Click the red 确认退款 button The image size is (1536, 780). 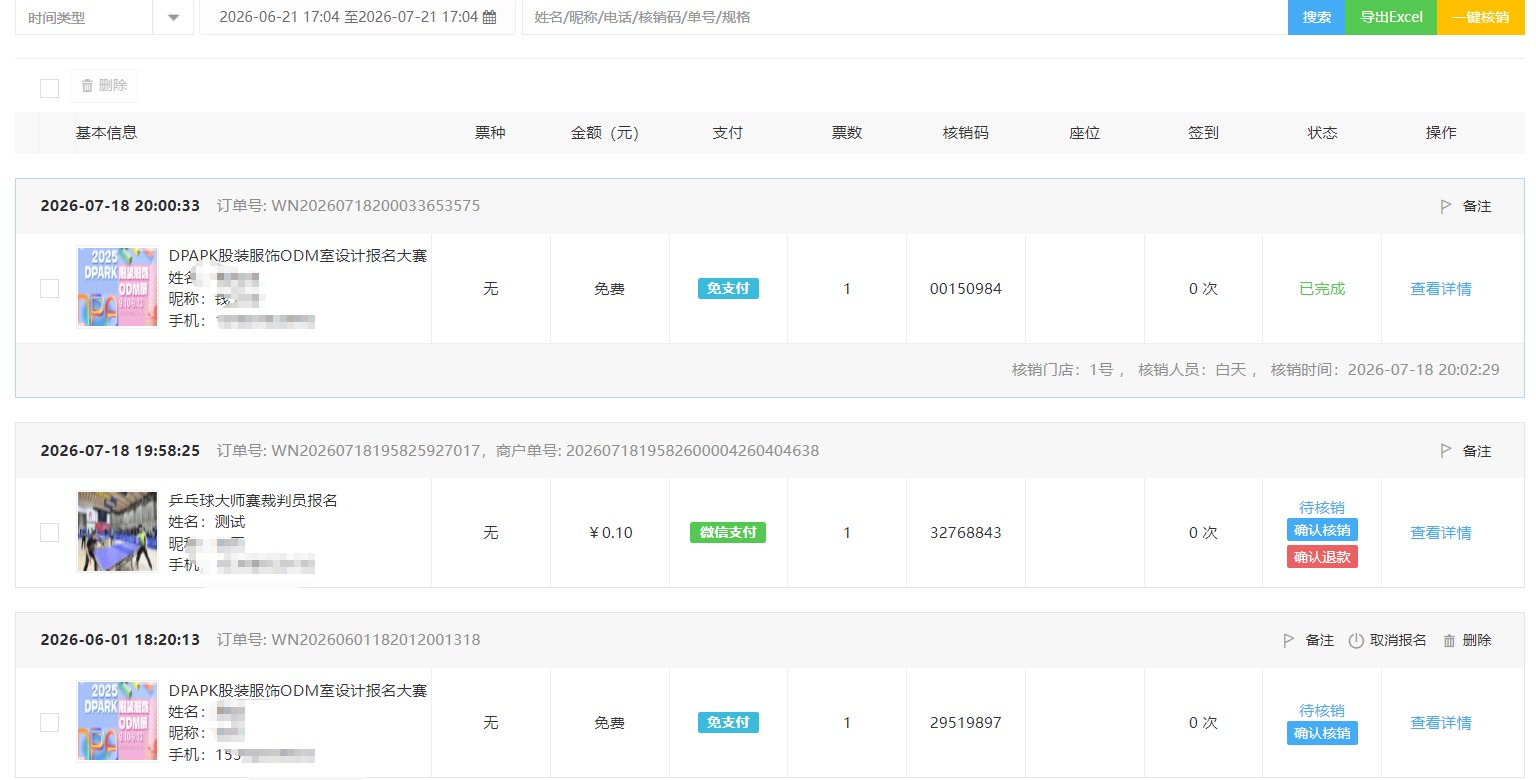pyautogui.click(x=1322, y=557)
